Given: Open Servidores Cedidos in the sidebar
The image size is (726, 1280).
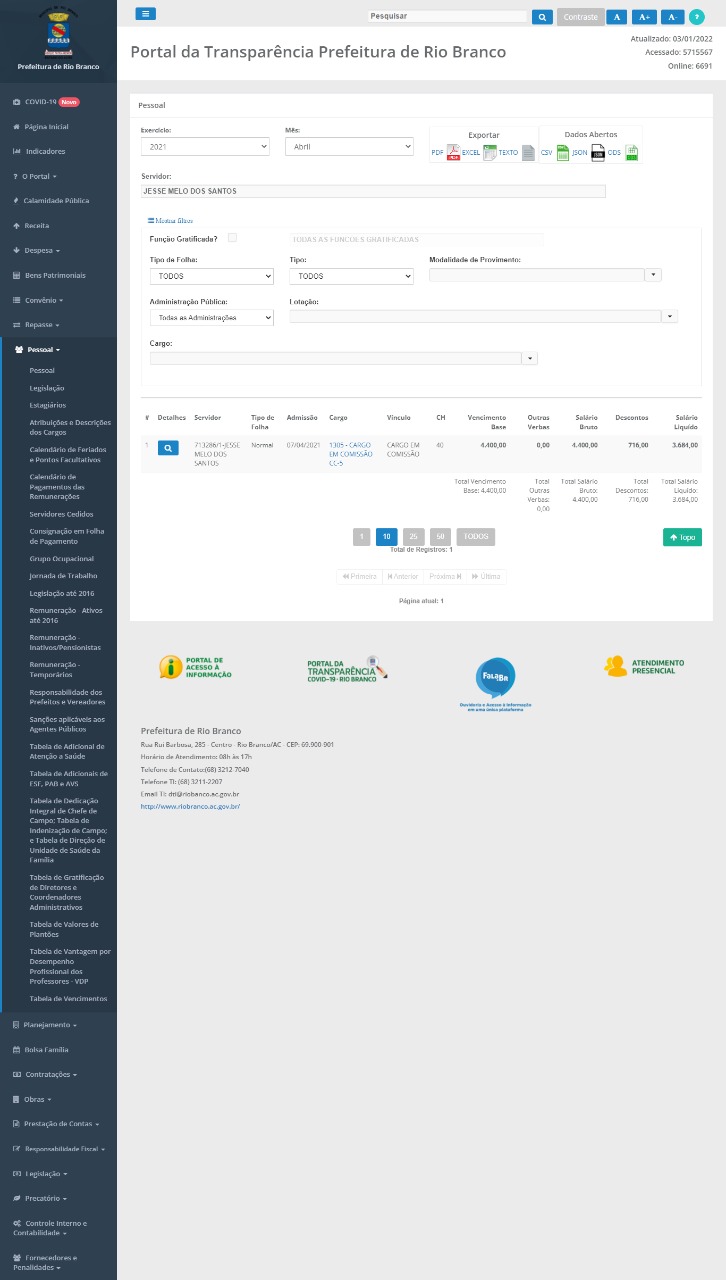Looking at the screenshot, I should pos(61,514).
